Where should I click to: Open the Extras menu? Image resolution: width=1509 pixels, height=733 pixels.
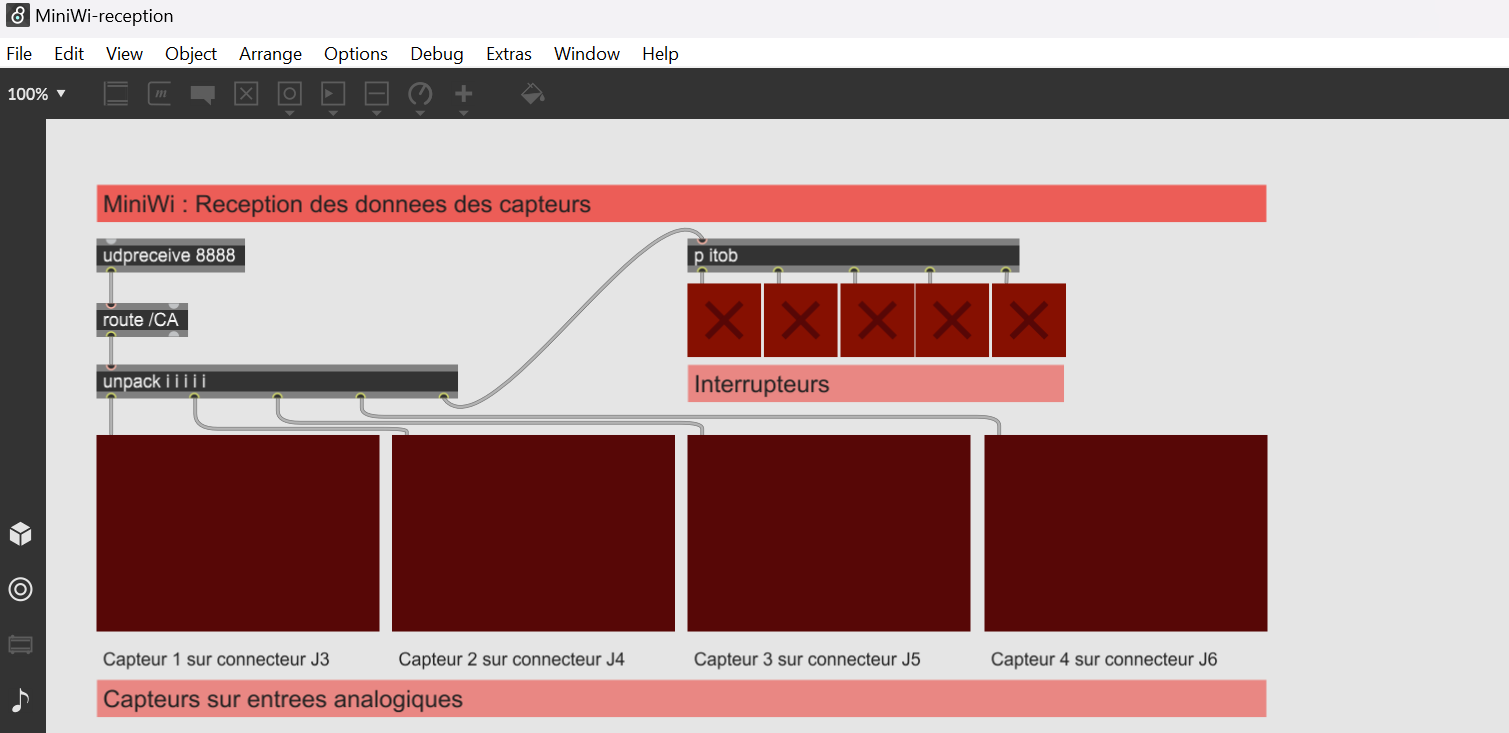509,54
